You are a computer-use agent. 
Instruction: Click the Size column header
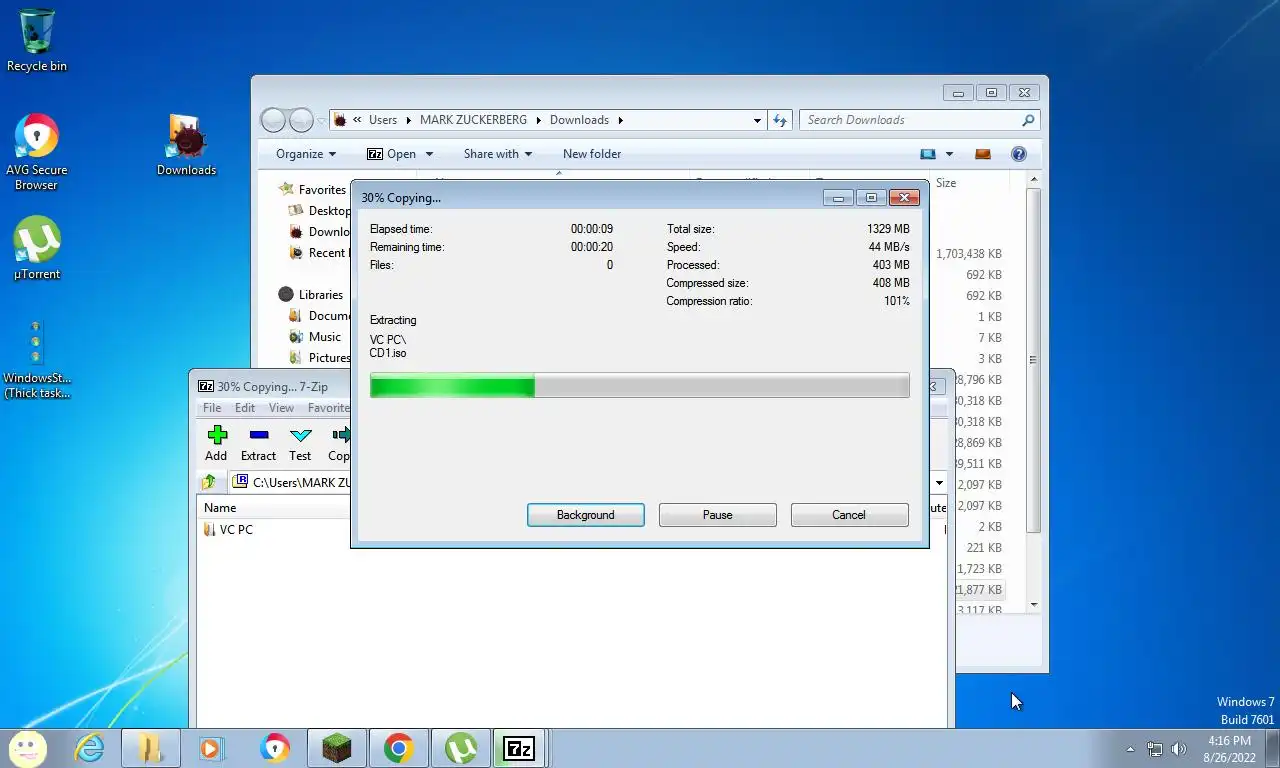point(946,183)
